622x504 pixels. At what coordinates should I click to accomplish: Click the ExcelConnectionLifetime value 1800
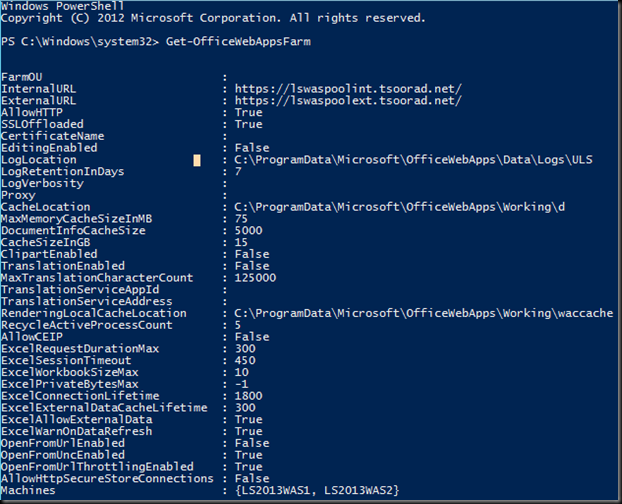pos(248,396)
